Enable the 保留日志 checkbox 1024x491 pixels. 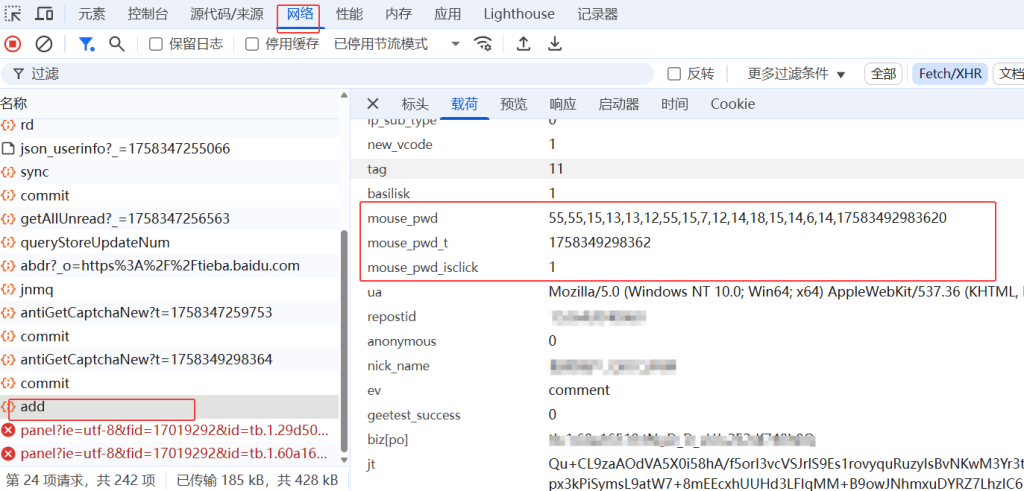[156, 44]
